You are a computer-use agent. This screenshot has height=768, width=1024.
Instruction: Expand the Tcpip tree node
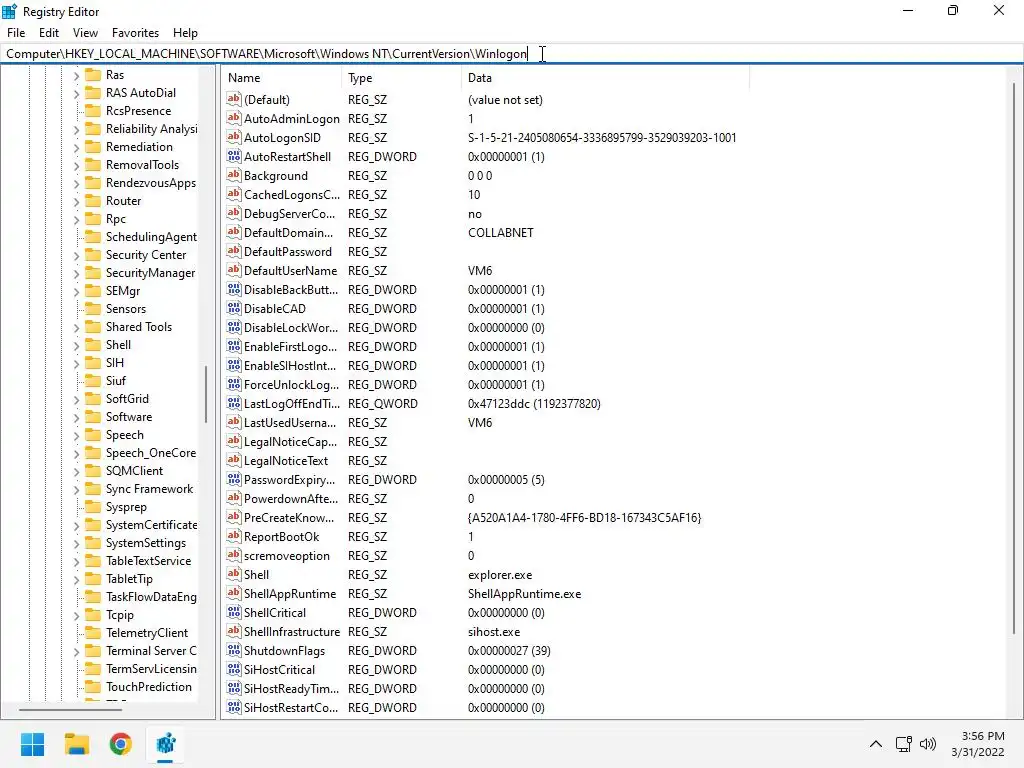76,615
